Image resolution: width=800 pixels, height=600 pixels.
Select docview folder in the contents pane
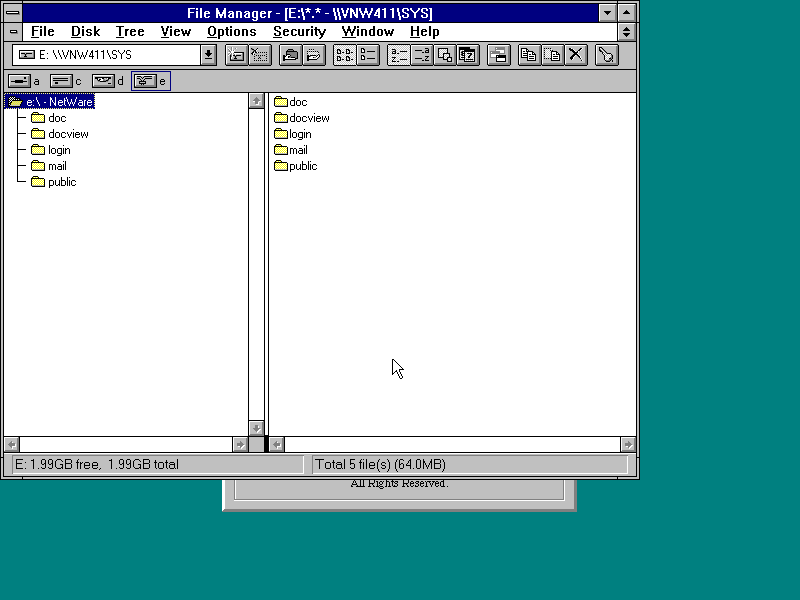click(x=302, y=118)
